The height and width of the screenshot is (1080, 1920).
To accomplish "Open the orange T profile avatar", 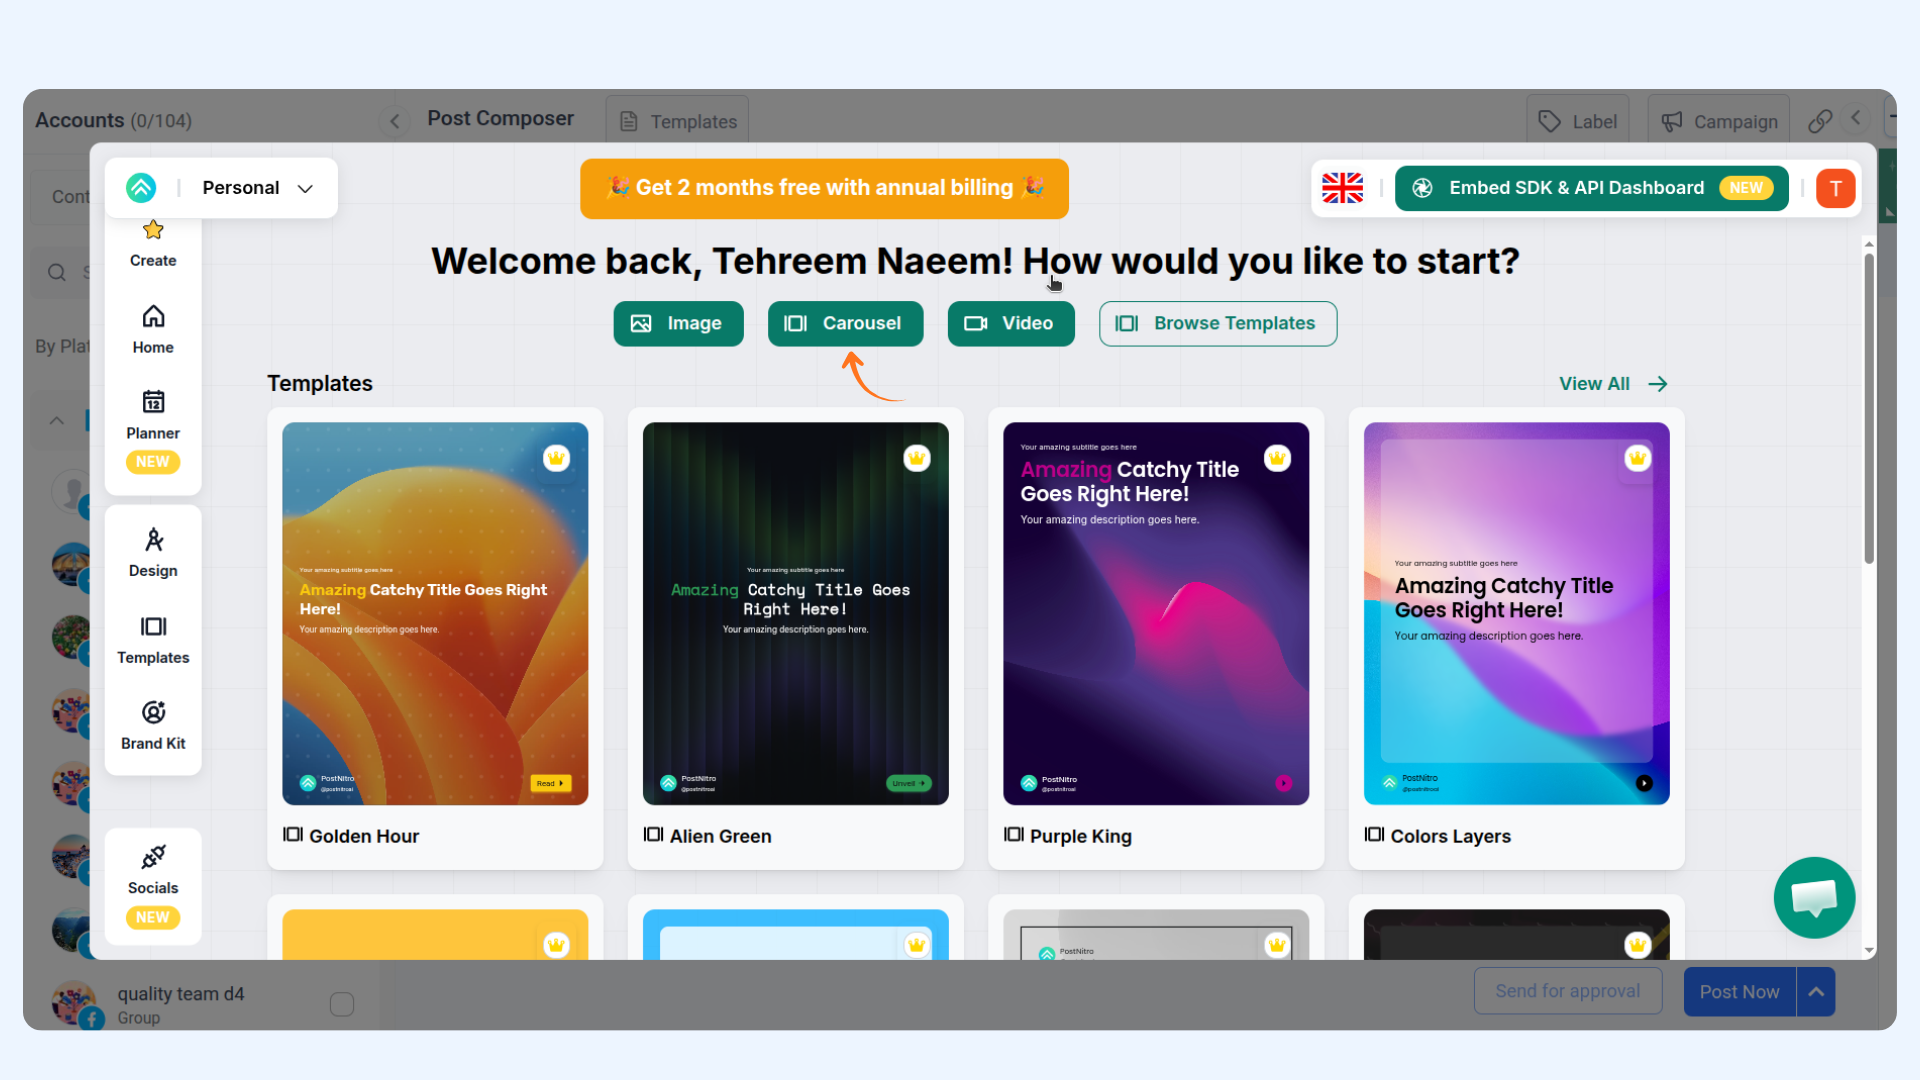I will [1835, 188].
